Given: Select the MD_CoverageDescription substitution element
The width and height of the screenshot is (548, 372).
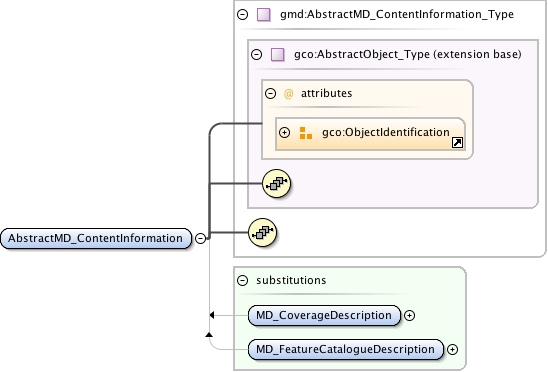Looking at the screenshot, I should point(324,315).
